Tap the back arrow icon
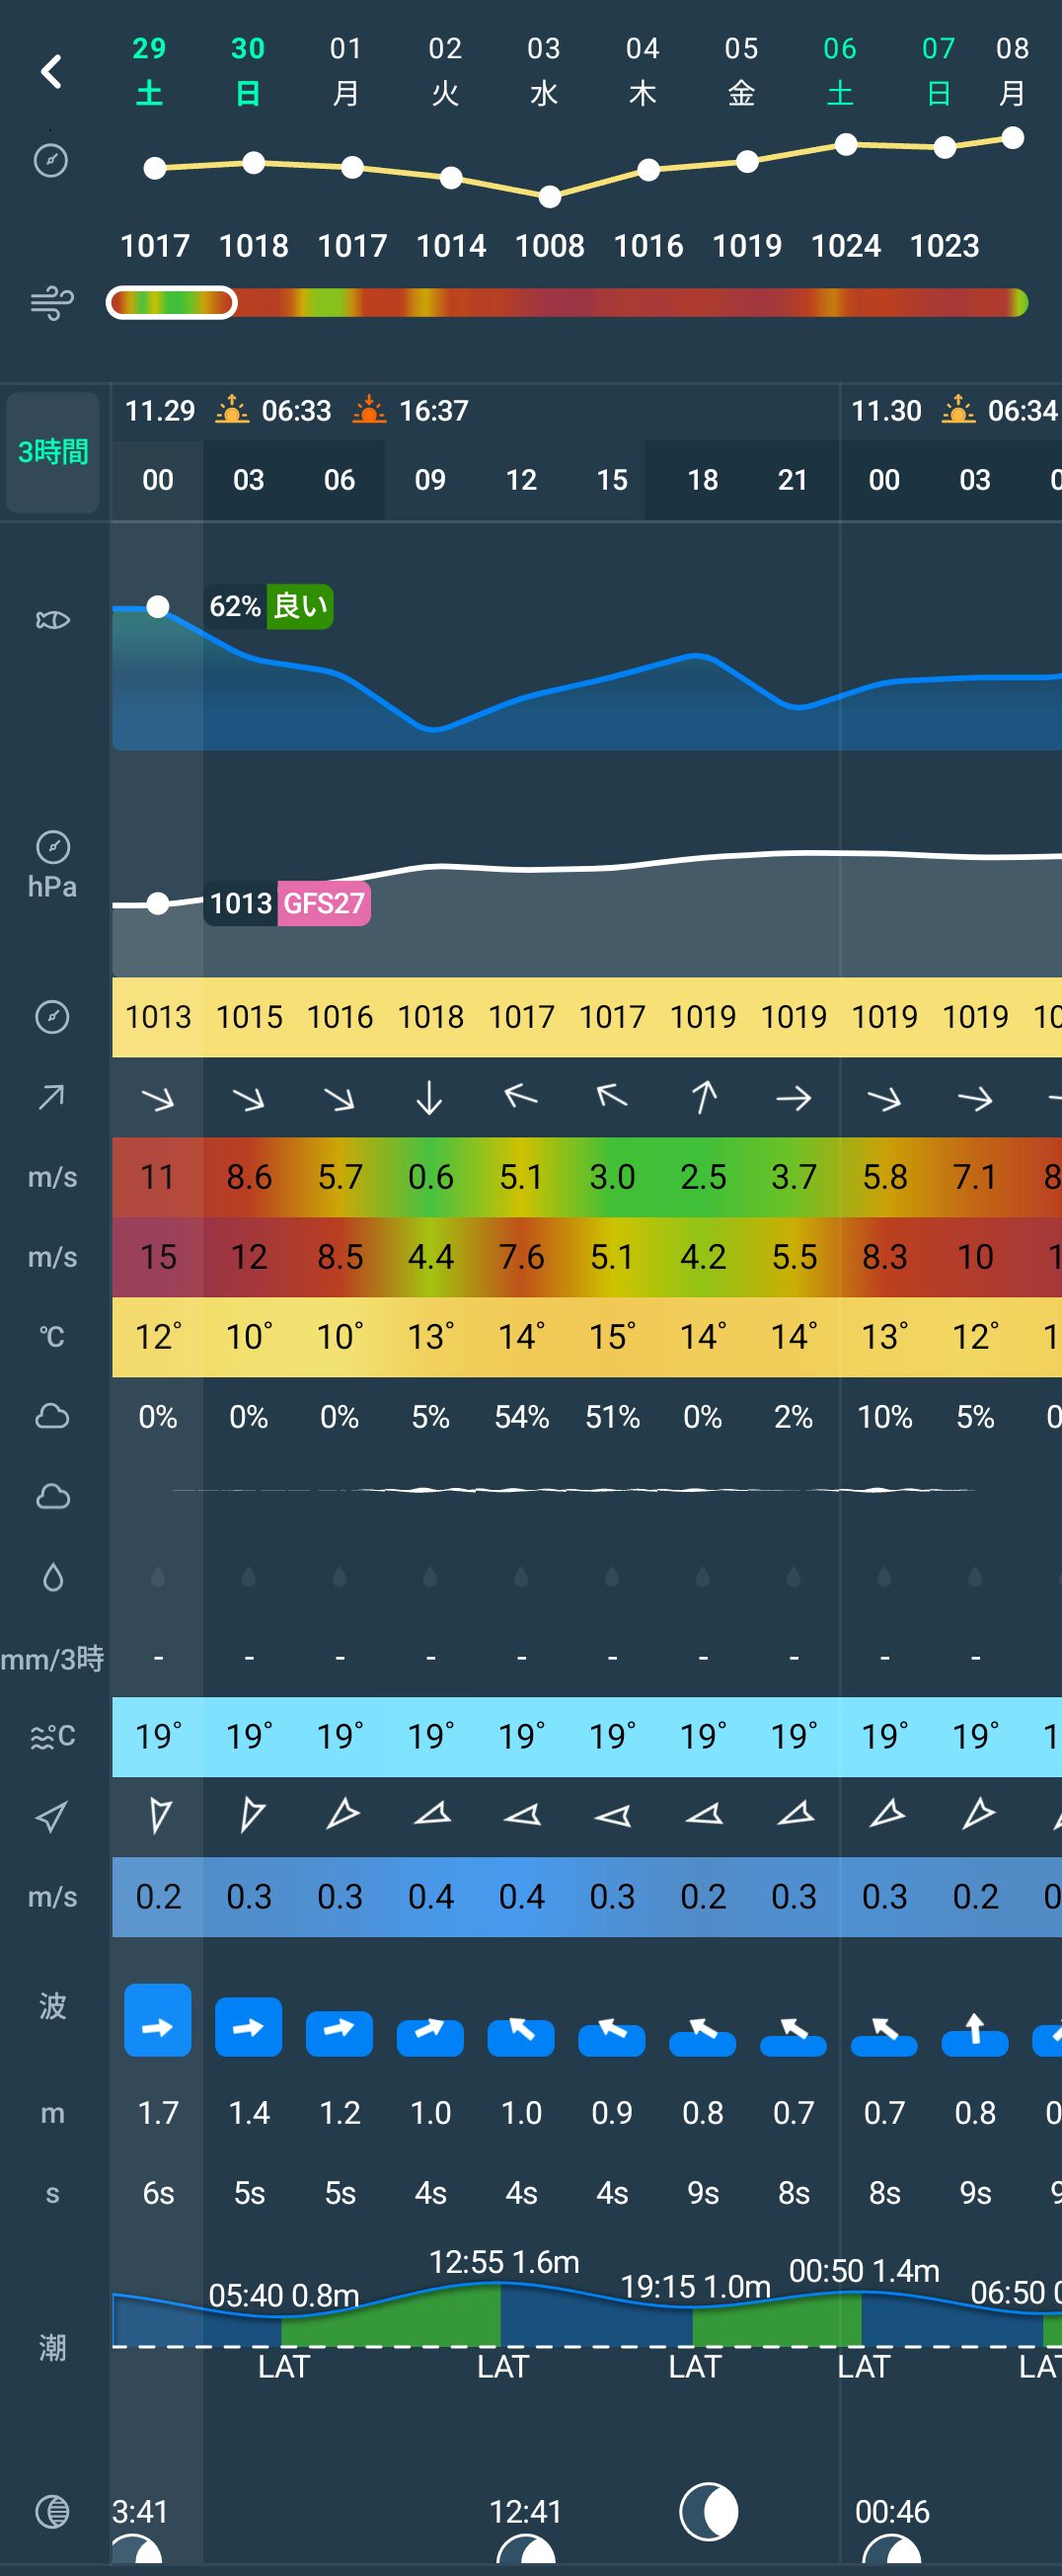1062x2576 pixels. (51, 71)
